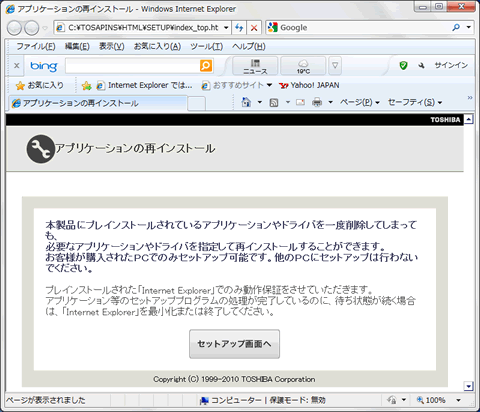Image resolution: width=480 pixels, height=412 pixels.
Task: Click the green security shield icon
Action: (x=403, y=65)
